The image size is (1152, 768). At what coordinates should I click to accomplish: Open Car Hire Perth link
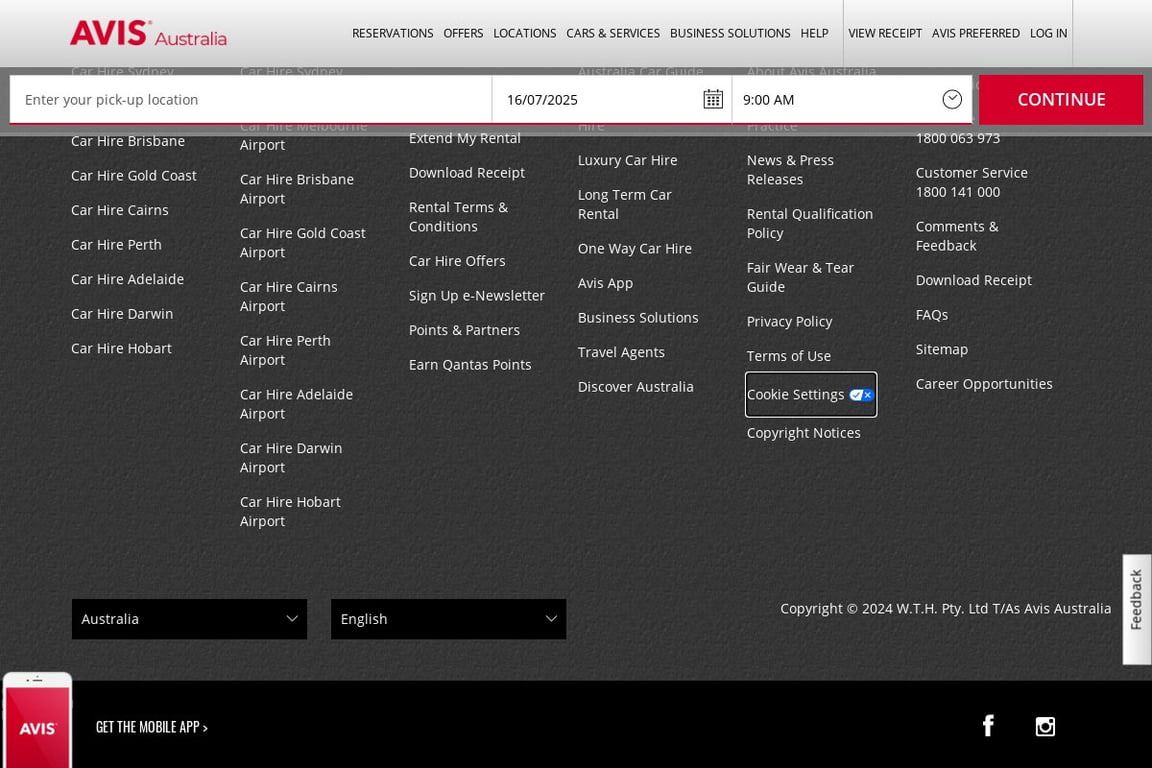tap(116, 245)
